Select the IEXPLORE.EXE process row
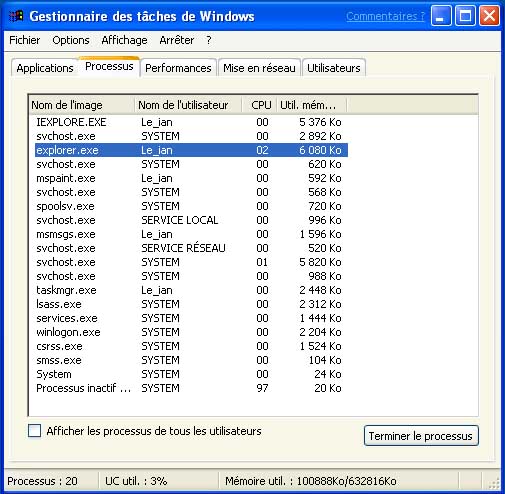 (191, 122)
